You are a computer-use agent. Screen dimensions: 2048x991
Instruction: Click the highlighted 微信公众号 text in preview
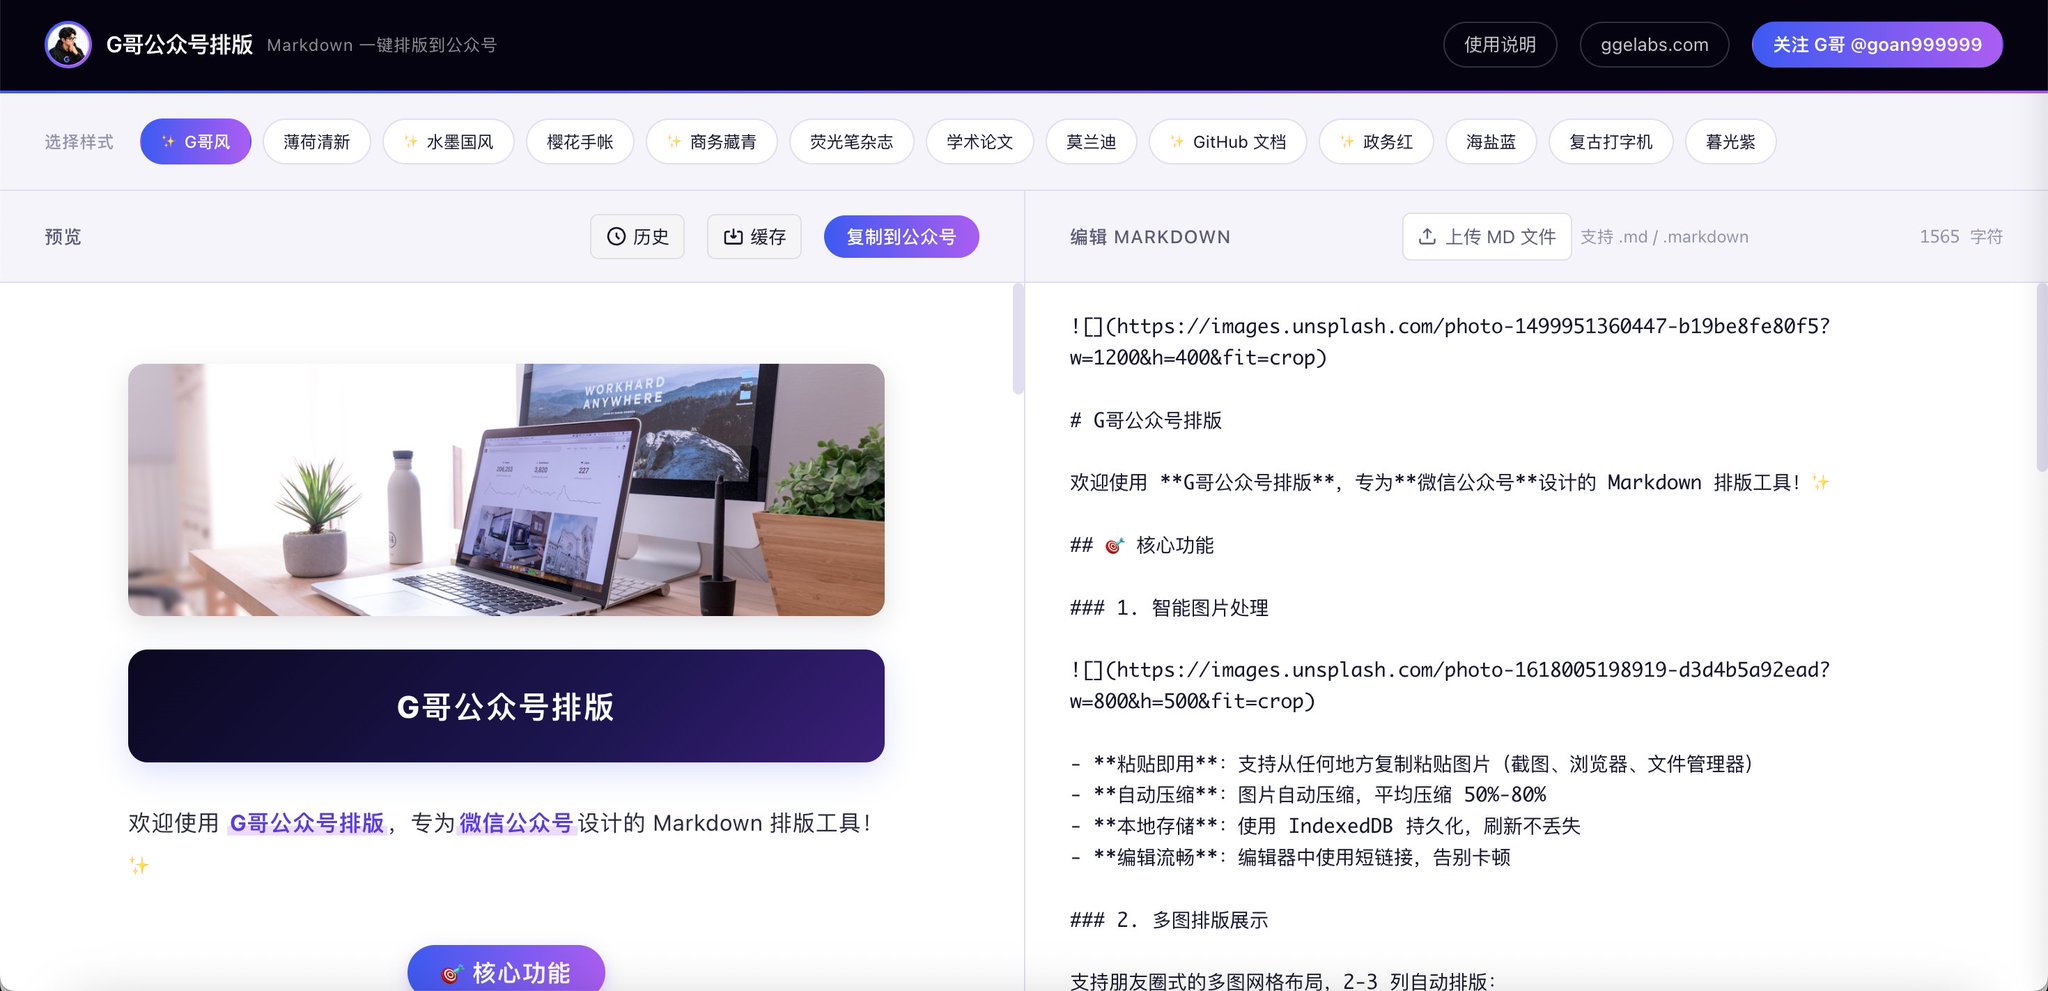(x=516, y=823)
